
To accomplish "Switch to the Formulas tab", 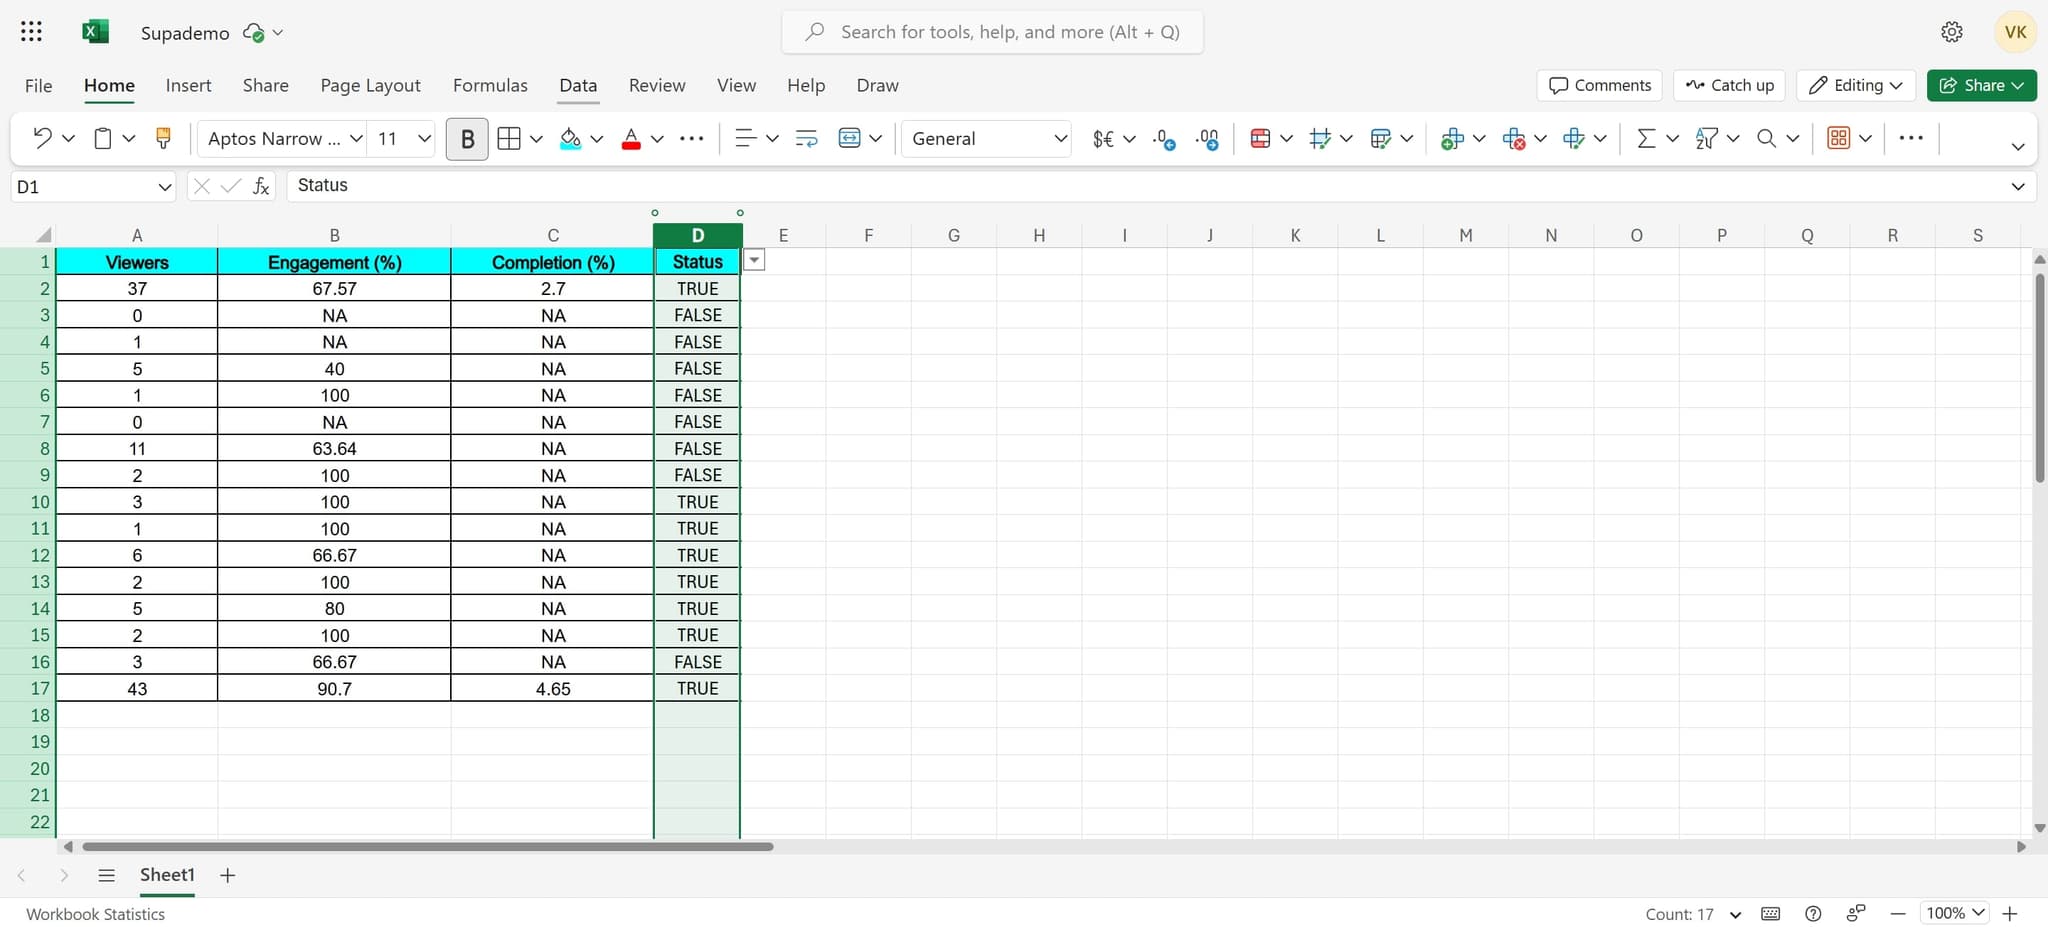I will click(x=489, y=85).
